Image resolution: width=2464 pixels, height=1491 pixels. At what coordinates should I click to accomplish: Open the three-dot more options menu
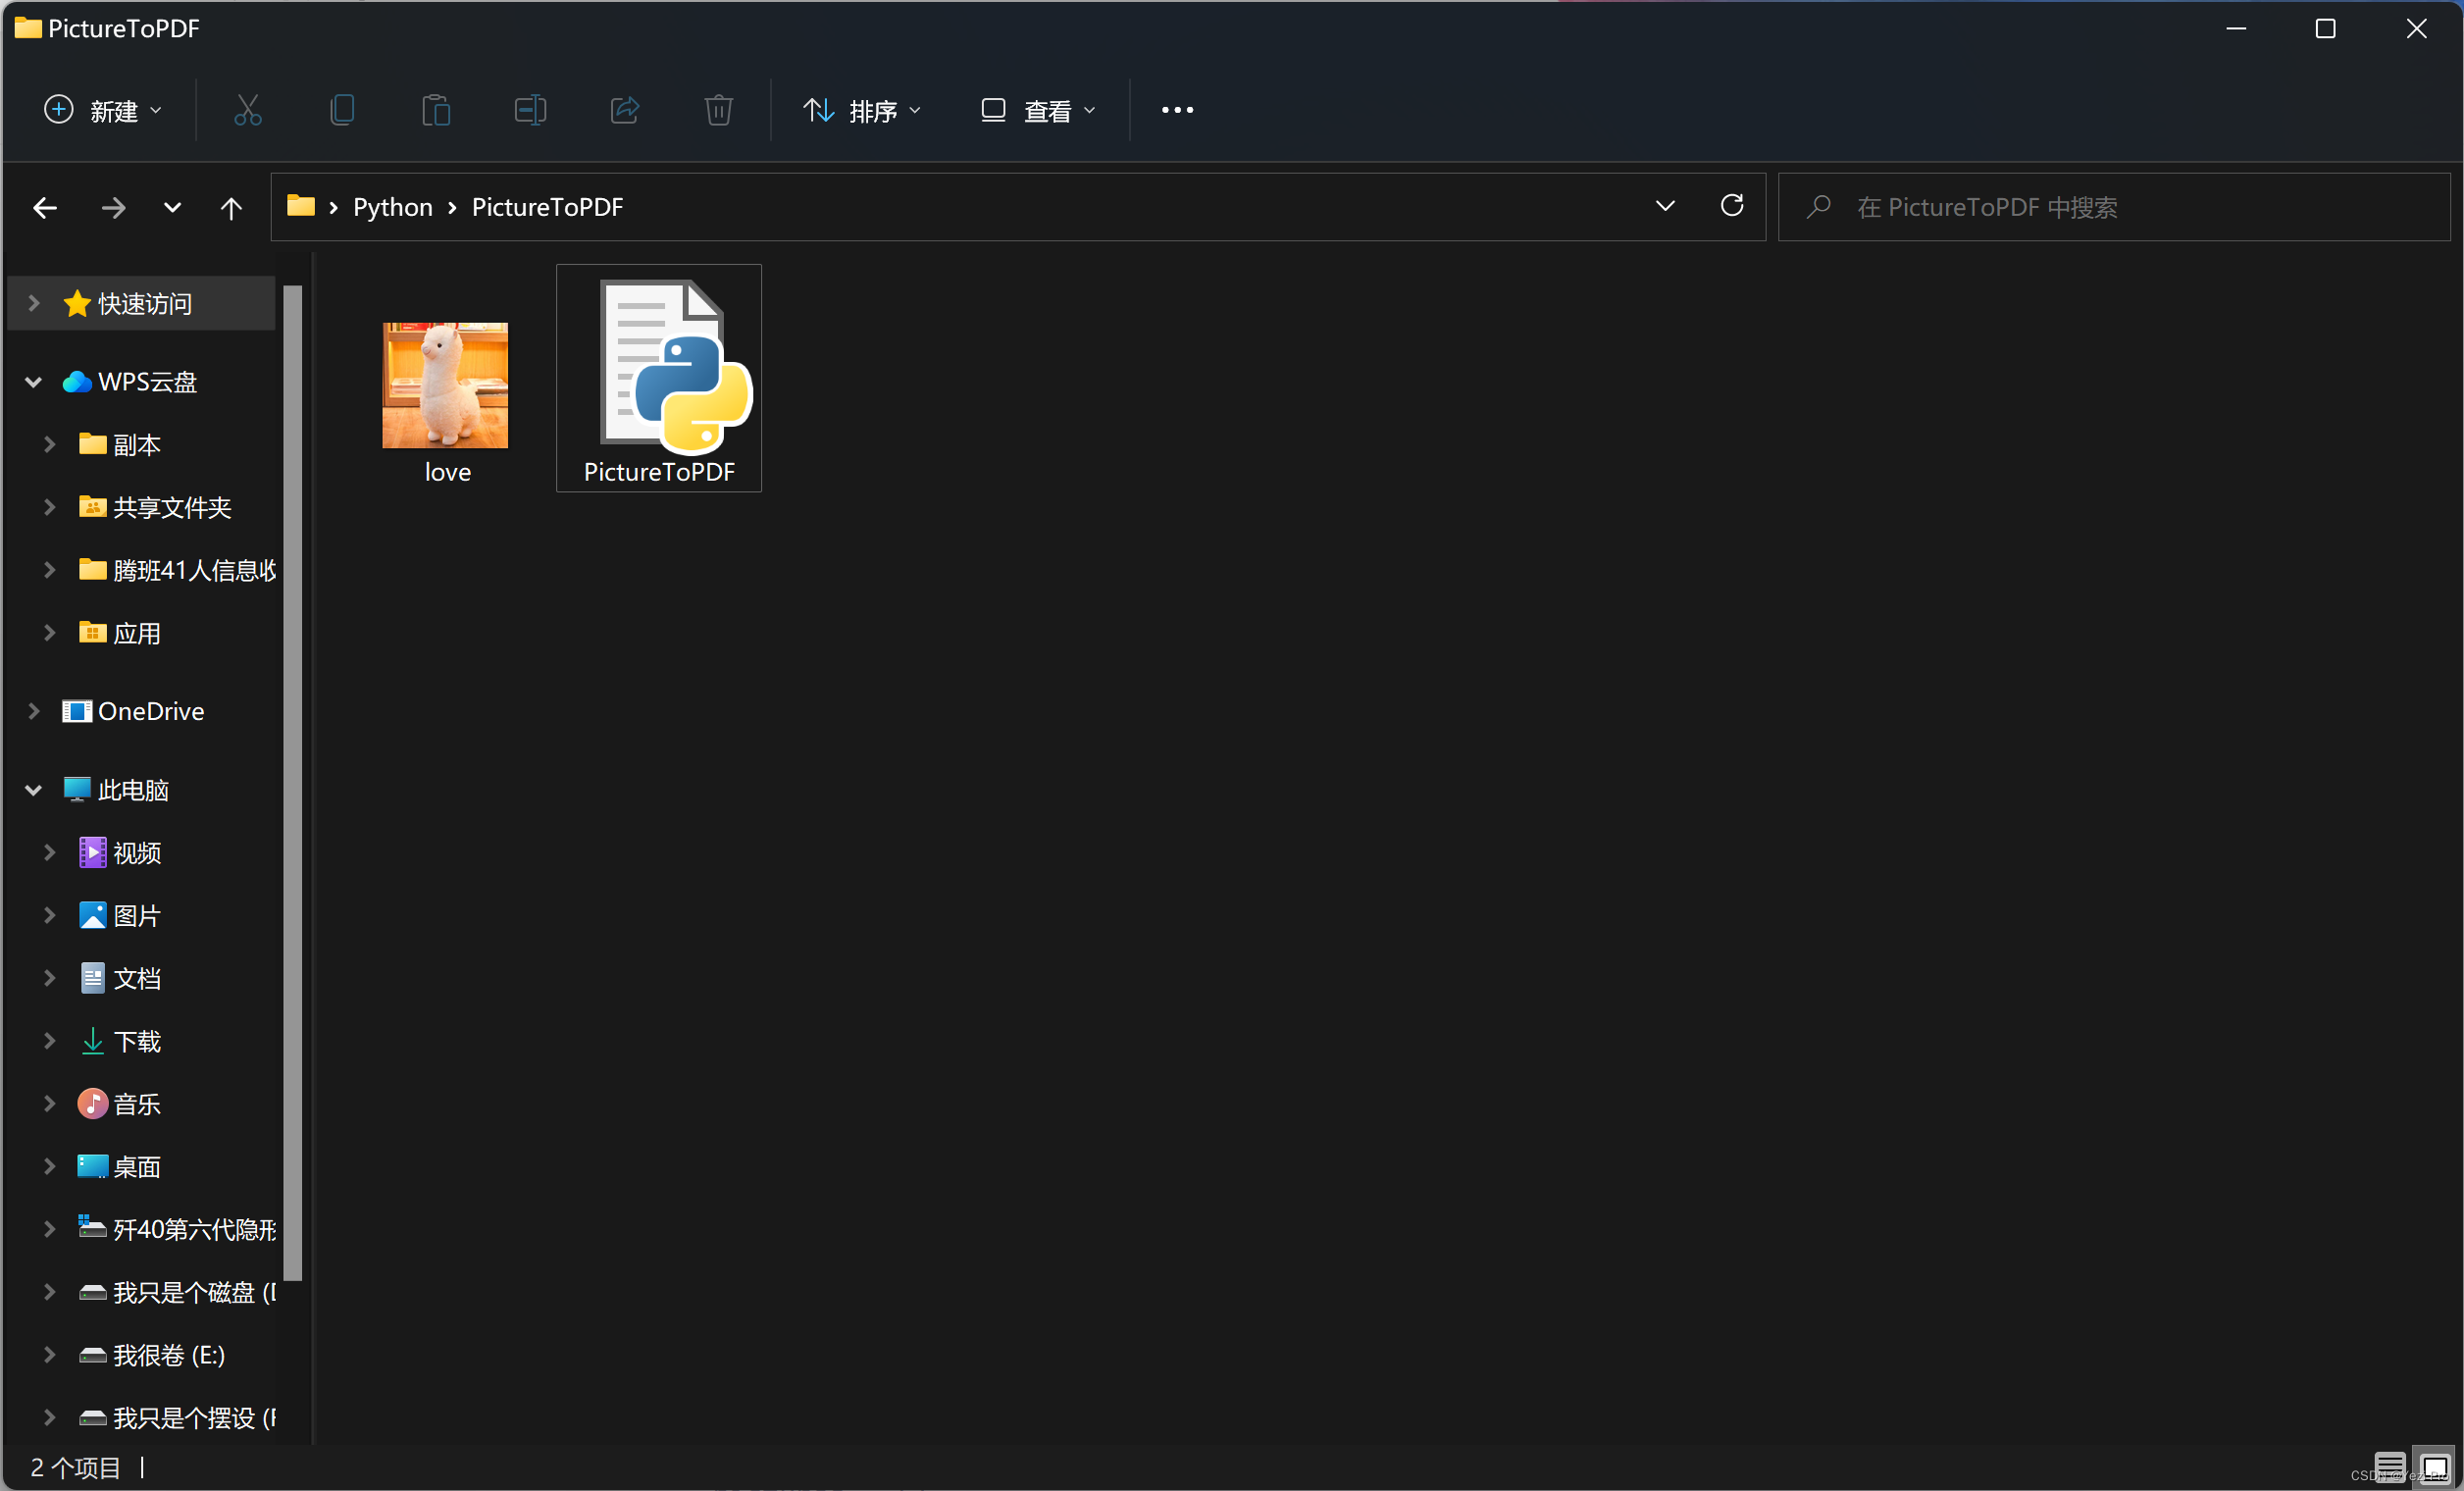click(1177, 110)
